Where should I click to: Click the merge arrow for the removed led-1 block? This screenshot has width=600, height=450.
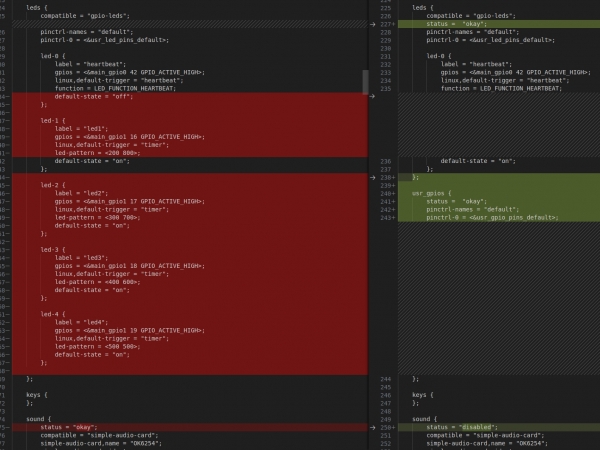(x=373, y=96)
